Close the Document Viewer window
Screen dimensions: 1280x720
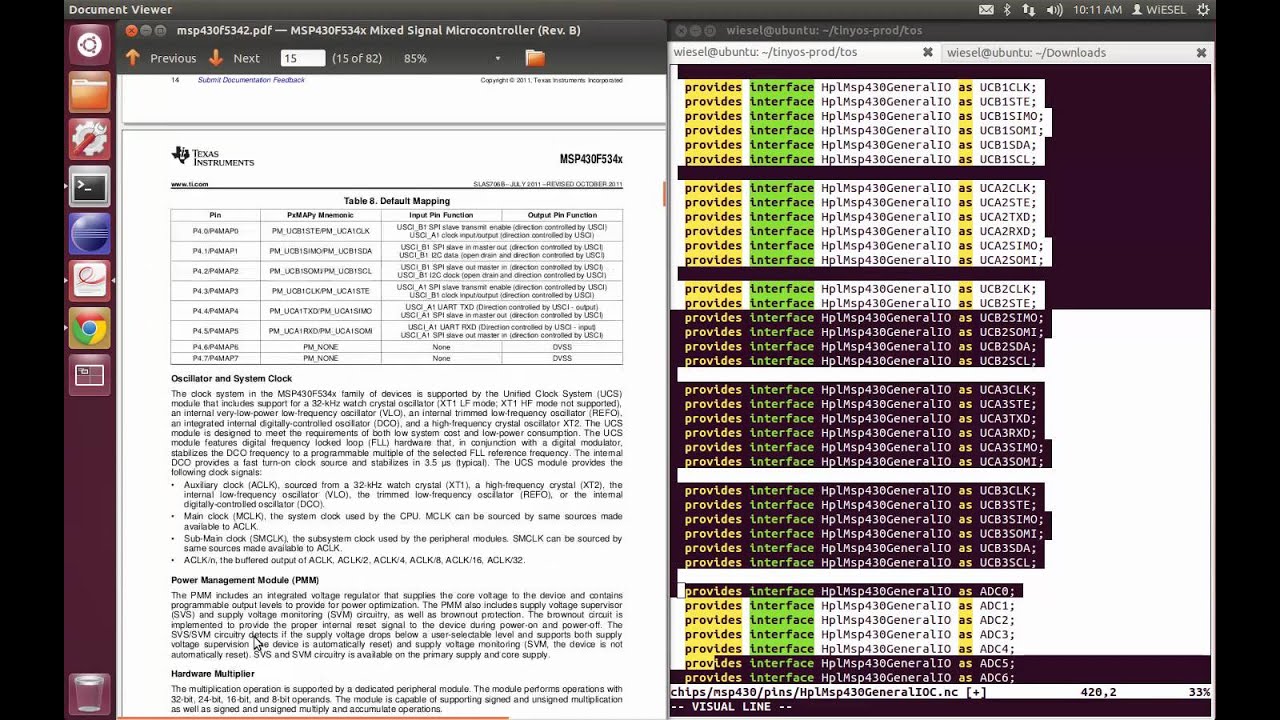tap(132, 31)
